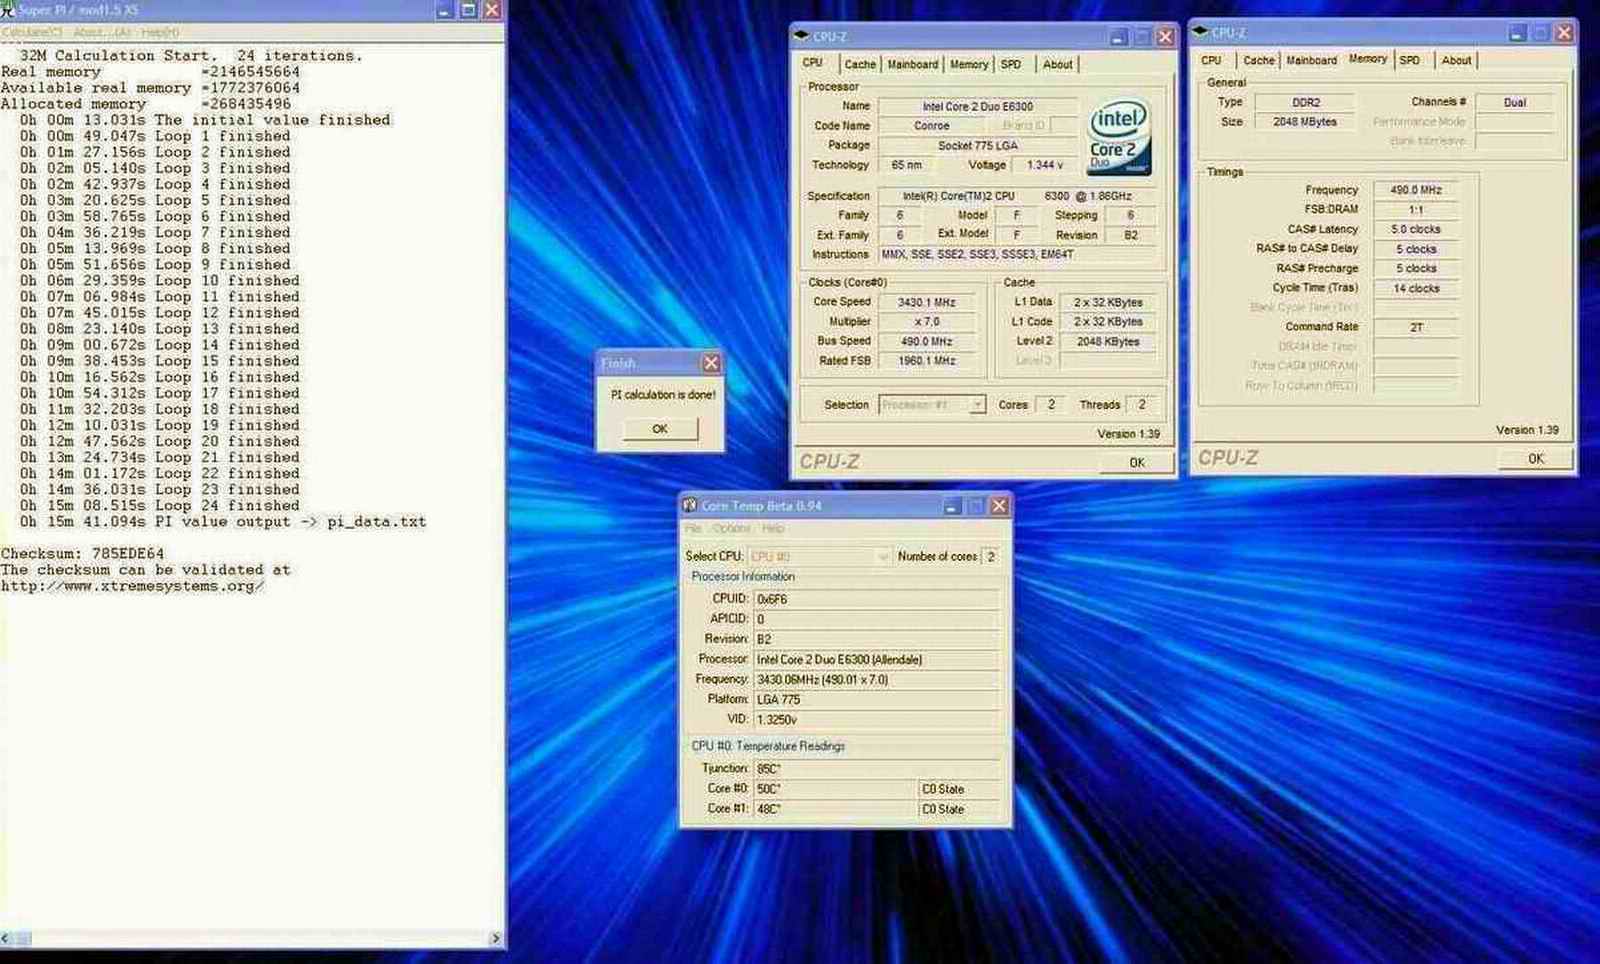Viewport: 1600px width, 964px height.
Task: Open SPD tab in the CPU-Z CPU window
Action: [1011, 64]
